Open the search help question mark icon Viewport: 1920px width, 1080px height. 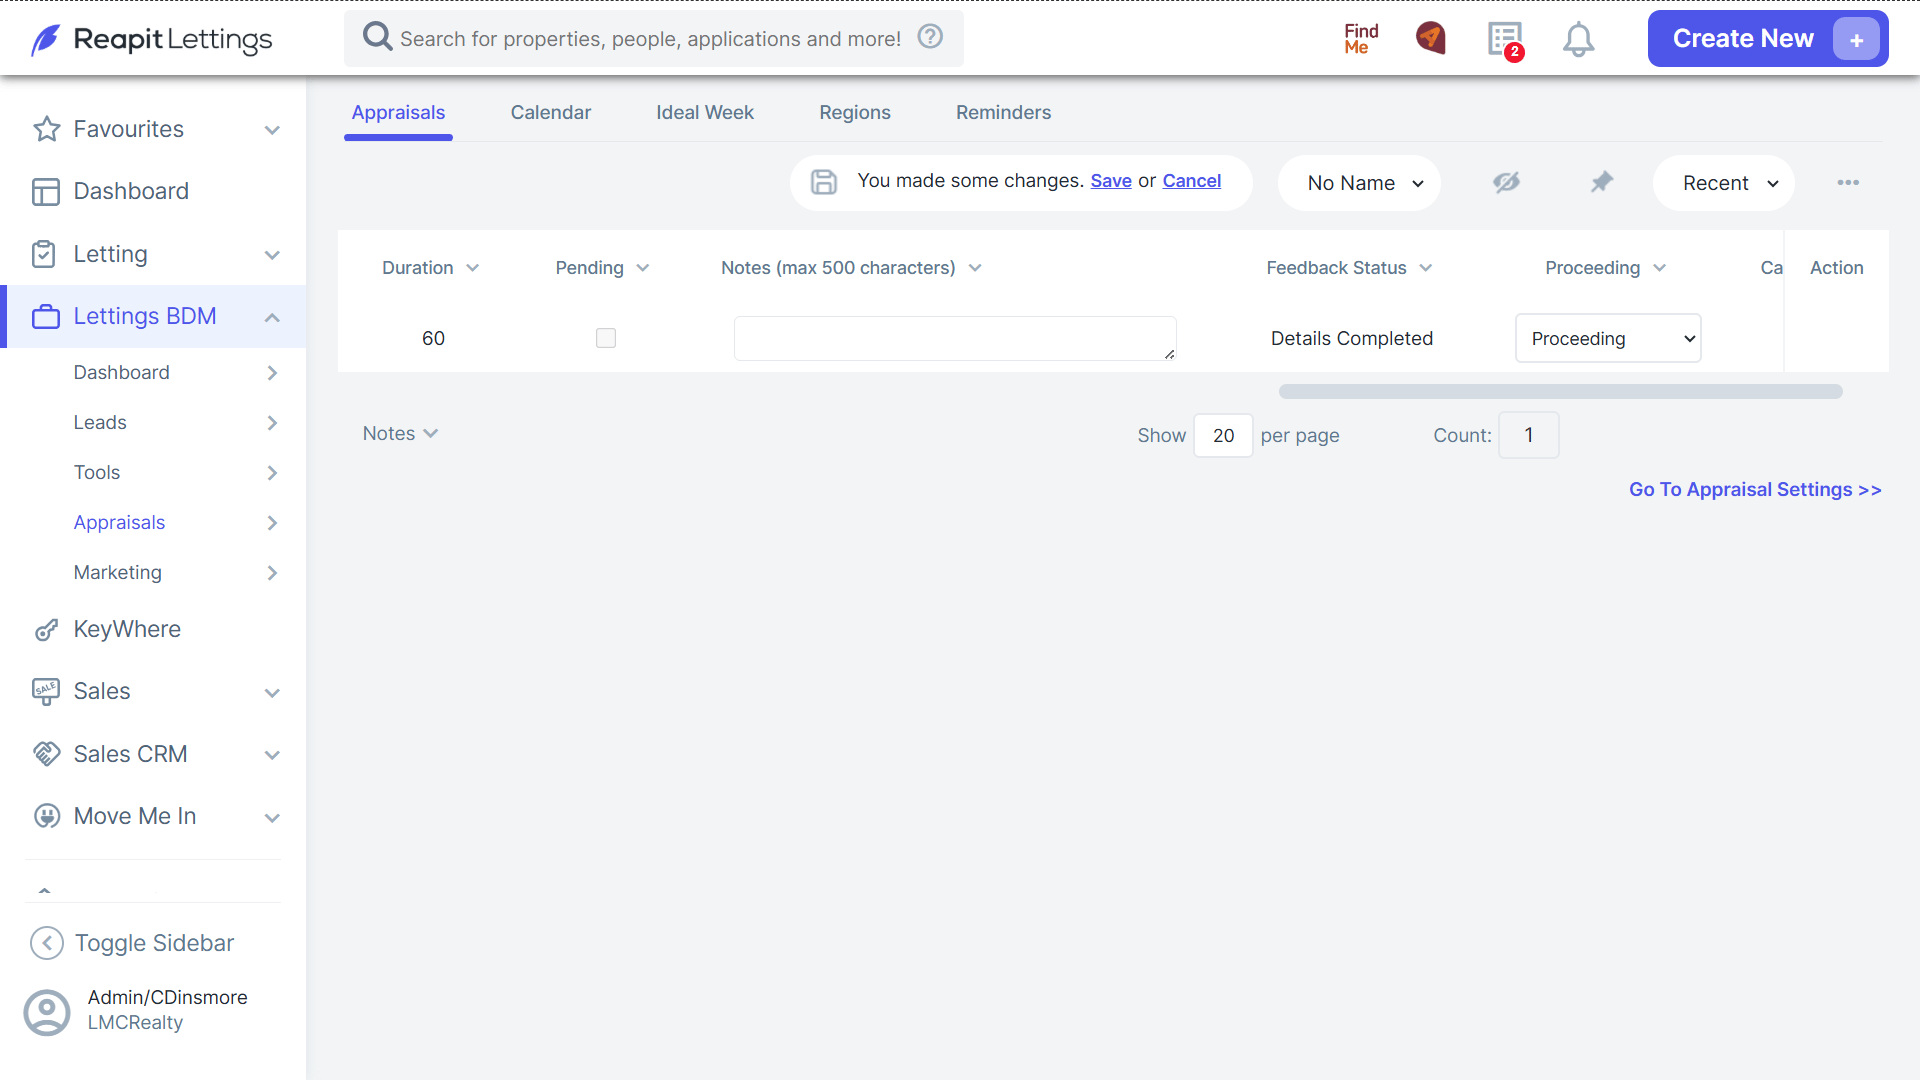[930, 37]
